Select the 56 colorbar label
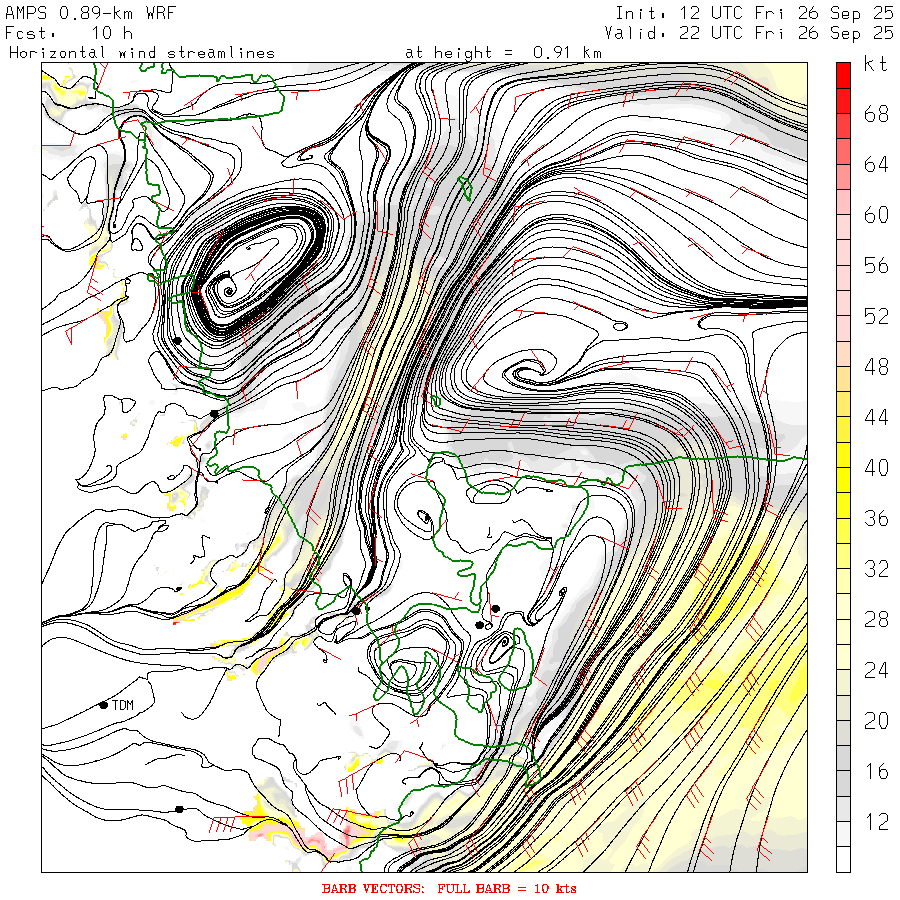Screen dimensions: 900x900 [876, 266]
